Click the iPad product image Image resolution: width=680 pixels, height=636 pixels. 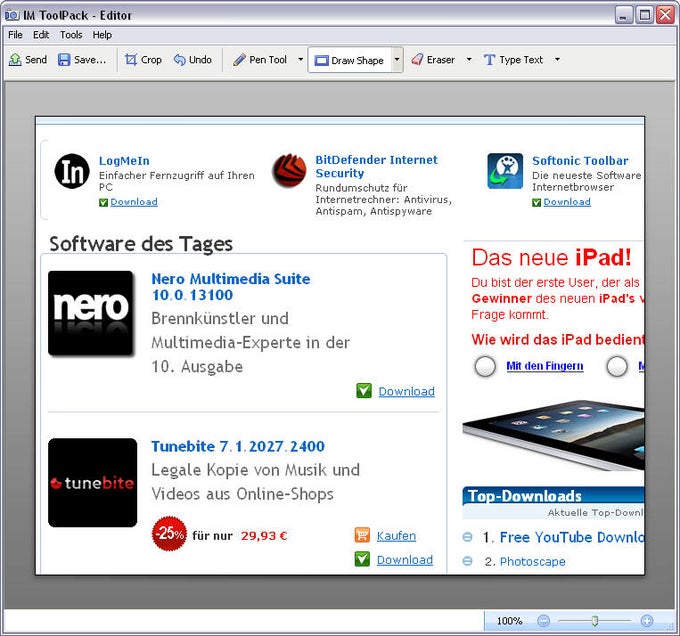[553, 435]
